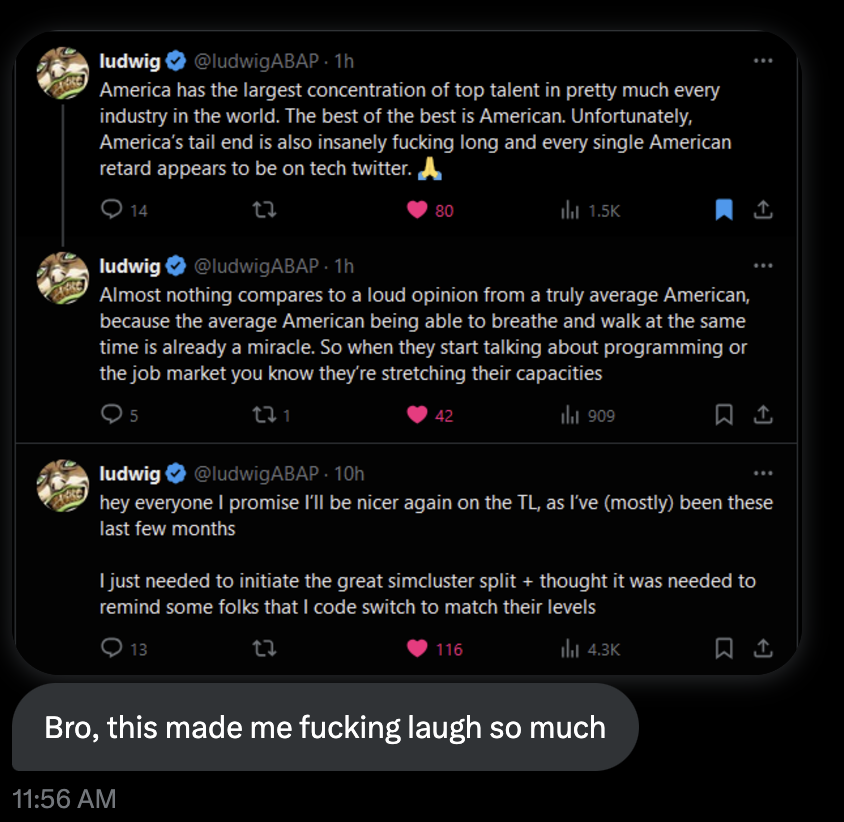Open more options on the 10h tweet
The width and height of the screenshot is (844, 822).
pyautogui.click(x=763, y=473)
